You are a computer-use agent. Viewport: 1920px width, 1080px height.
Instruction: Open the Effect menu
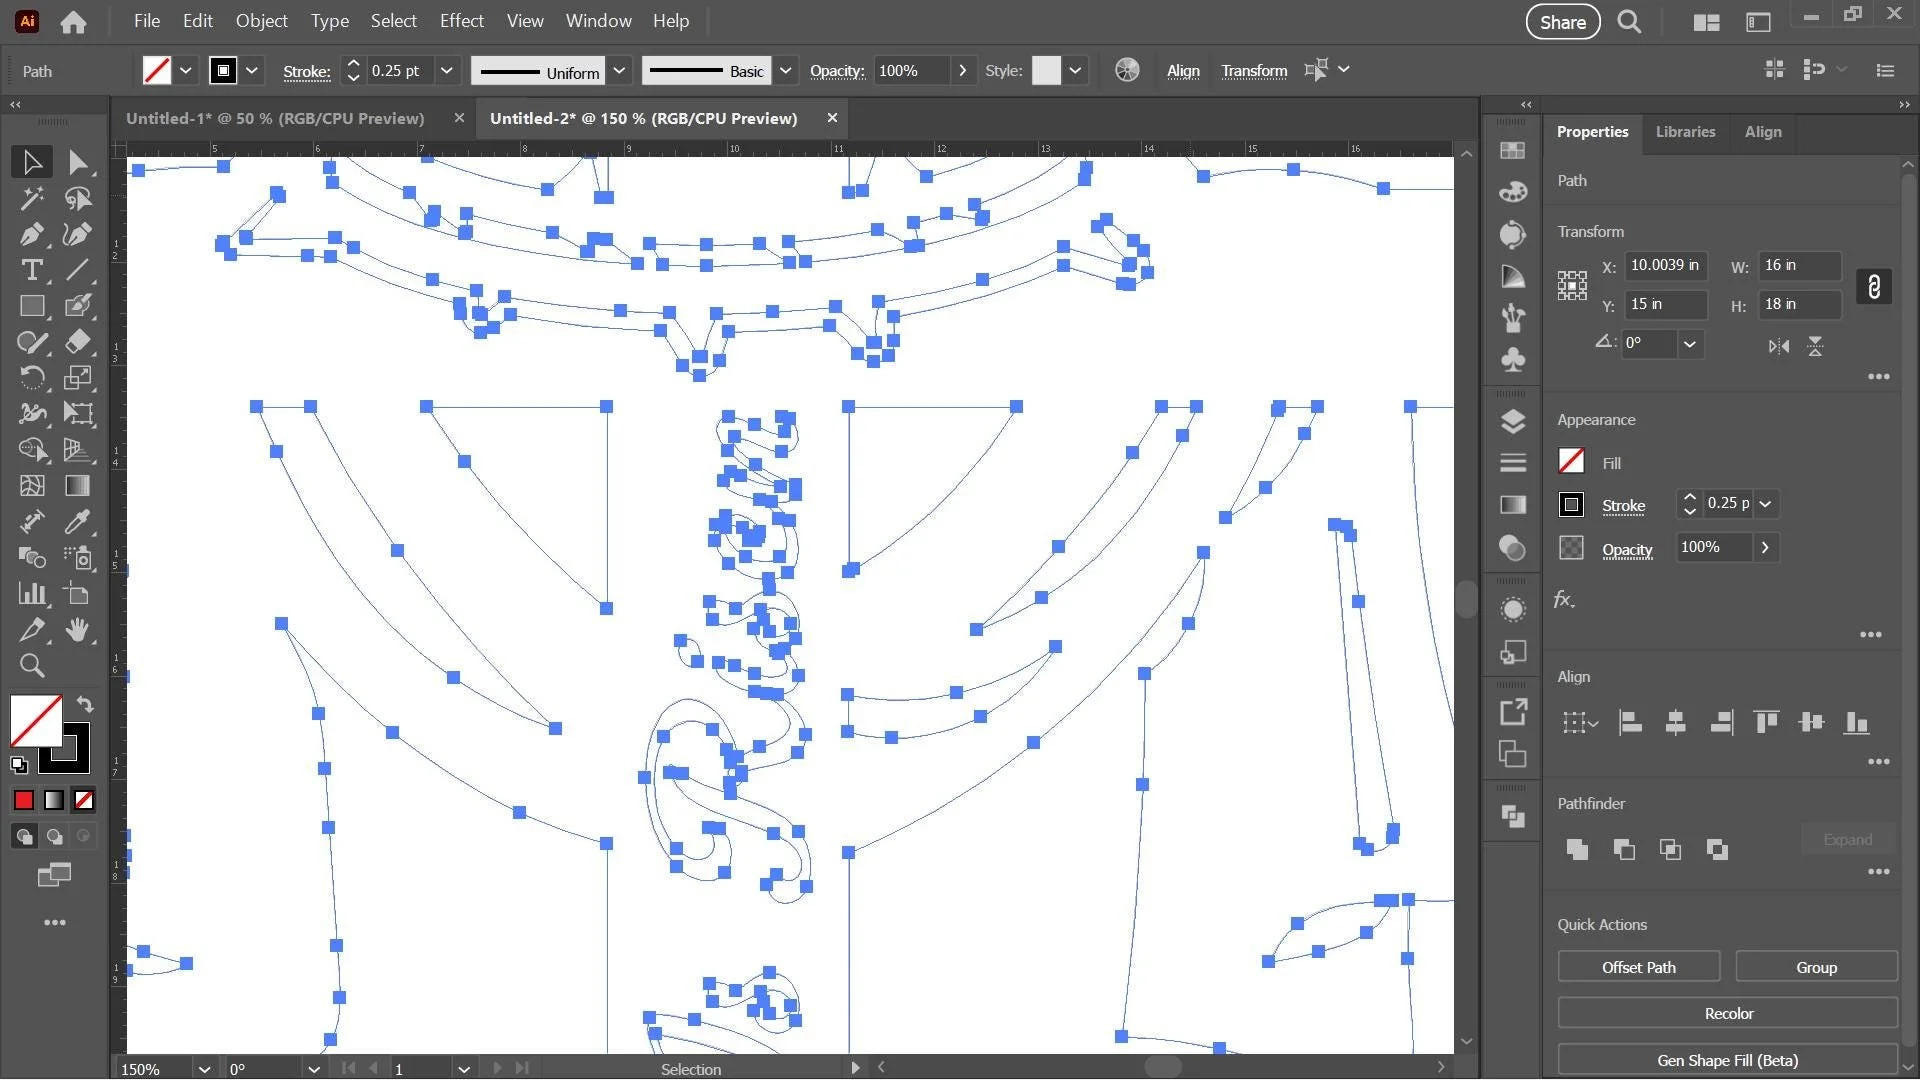461,21
